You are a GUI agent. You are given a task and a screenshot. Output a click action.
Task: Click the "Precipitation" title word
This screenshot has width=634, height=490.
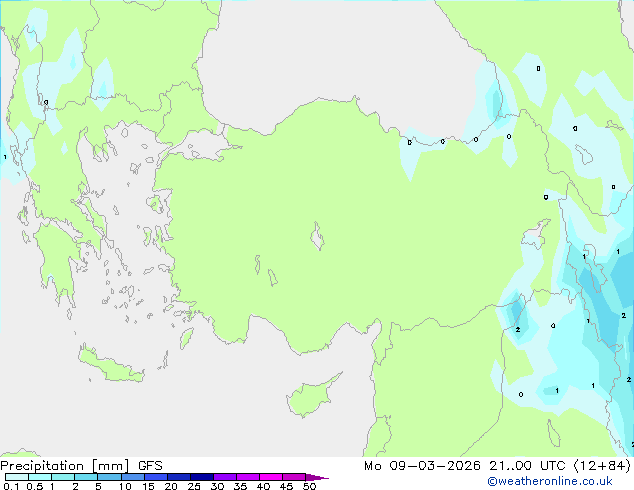tap(42, 466)
